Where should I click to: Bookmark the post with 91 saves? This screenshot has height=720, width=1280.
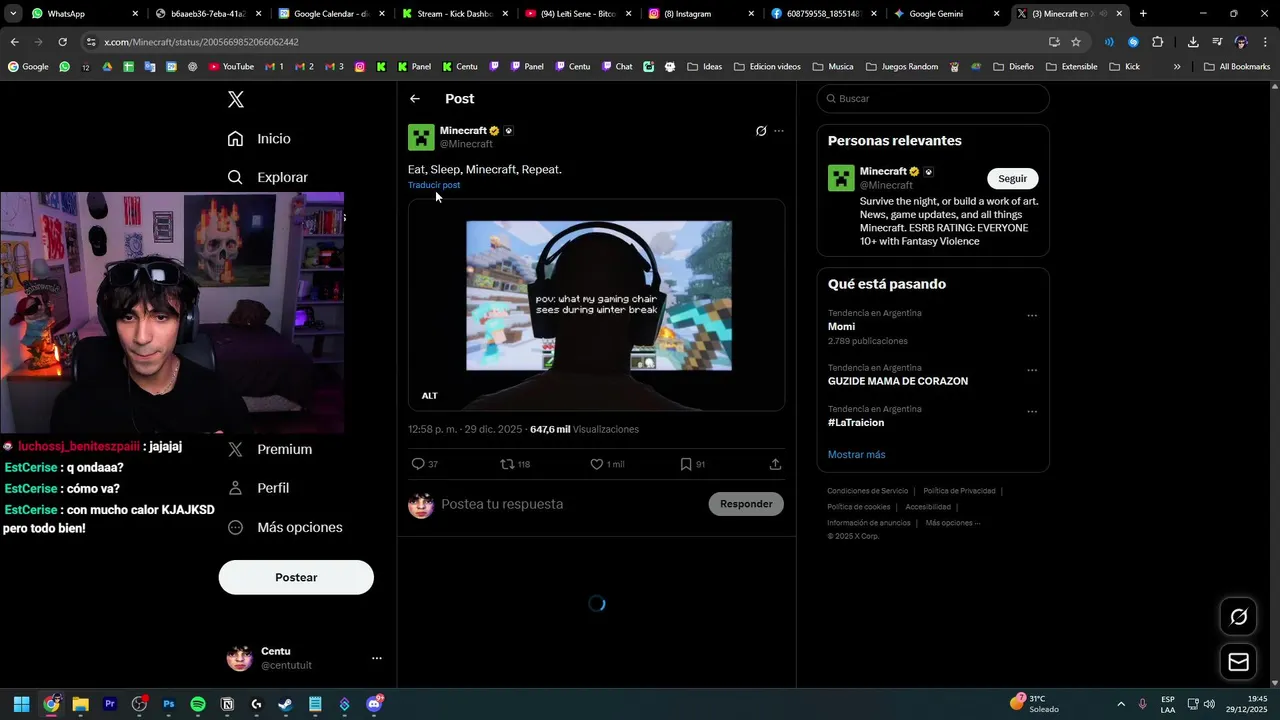(x=693, y=464)
